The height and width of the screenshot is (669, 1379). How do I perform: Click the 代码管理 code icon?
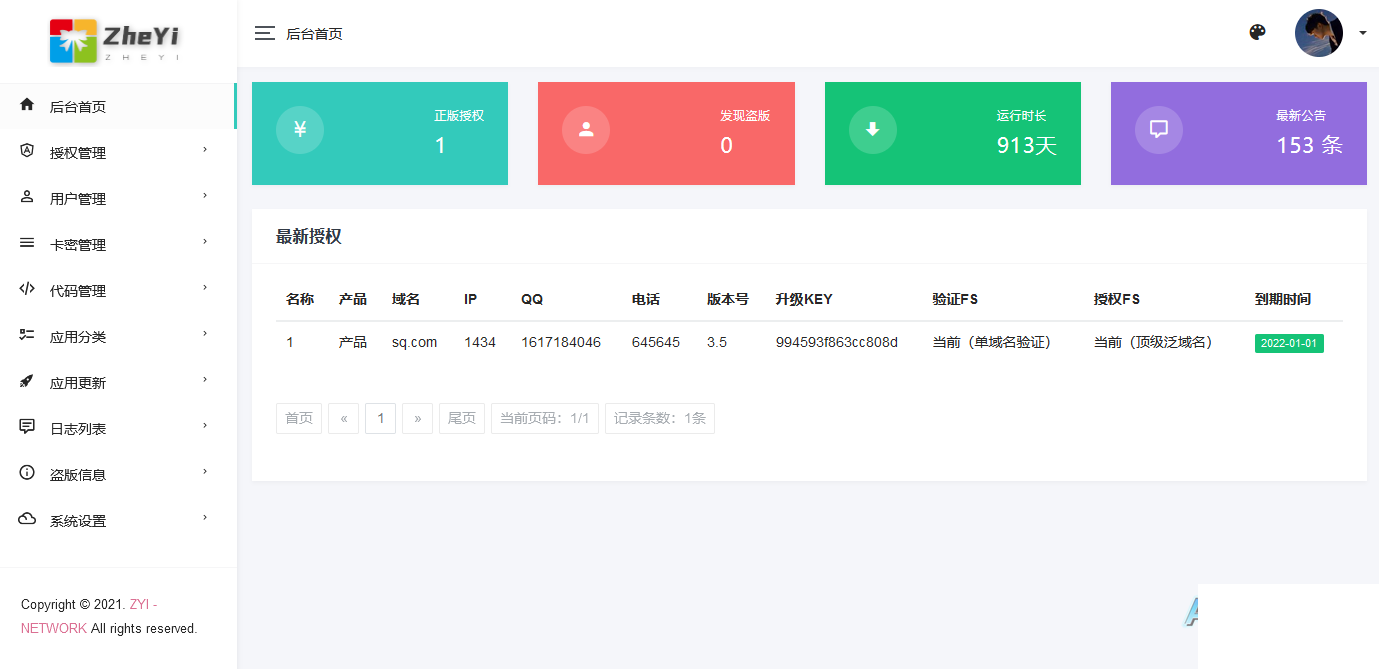coord(27,290)
